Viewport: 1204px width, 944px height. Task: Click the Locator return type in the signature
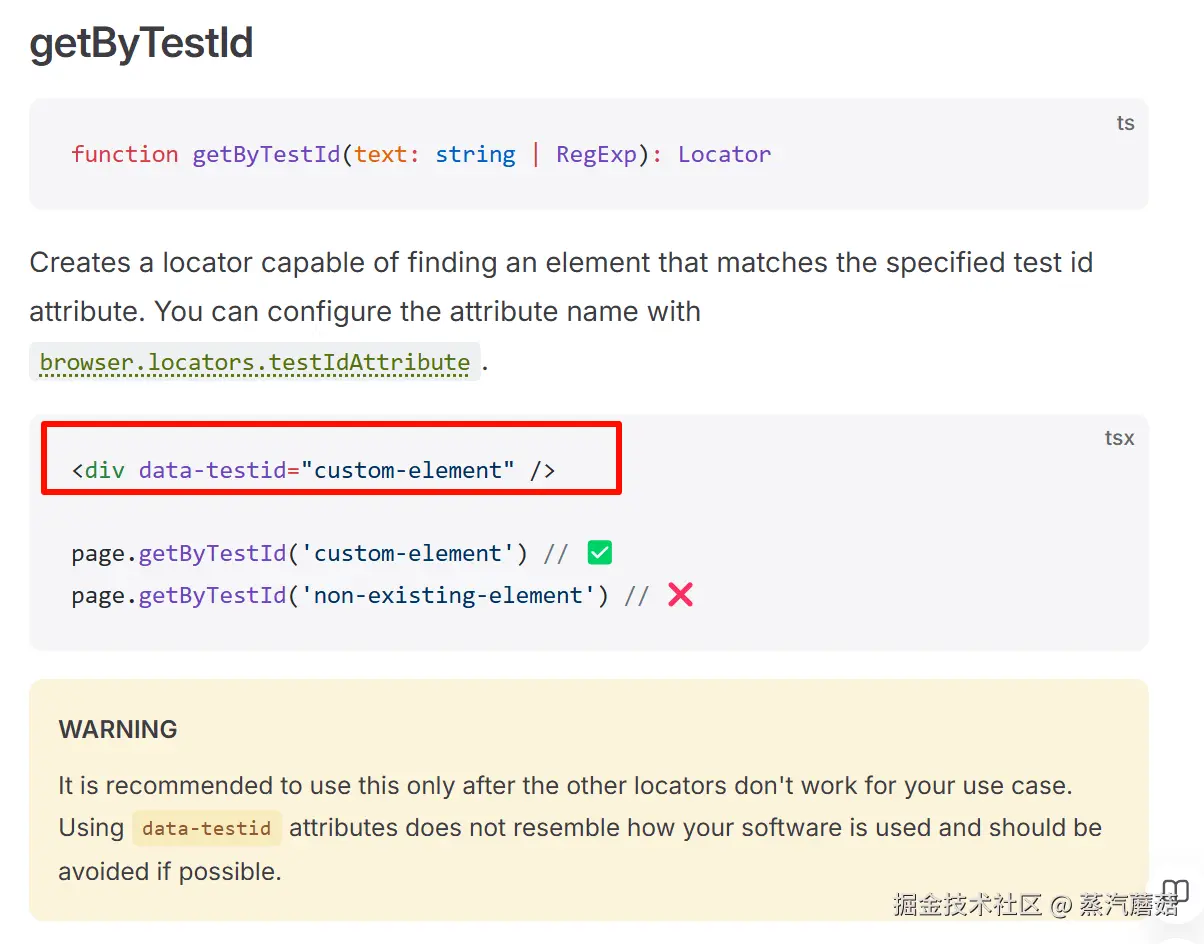pyautogui.click(x=724, y=154)
